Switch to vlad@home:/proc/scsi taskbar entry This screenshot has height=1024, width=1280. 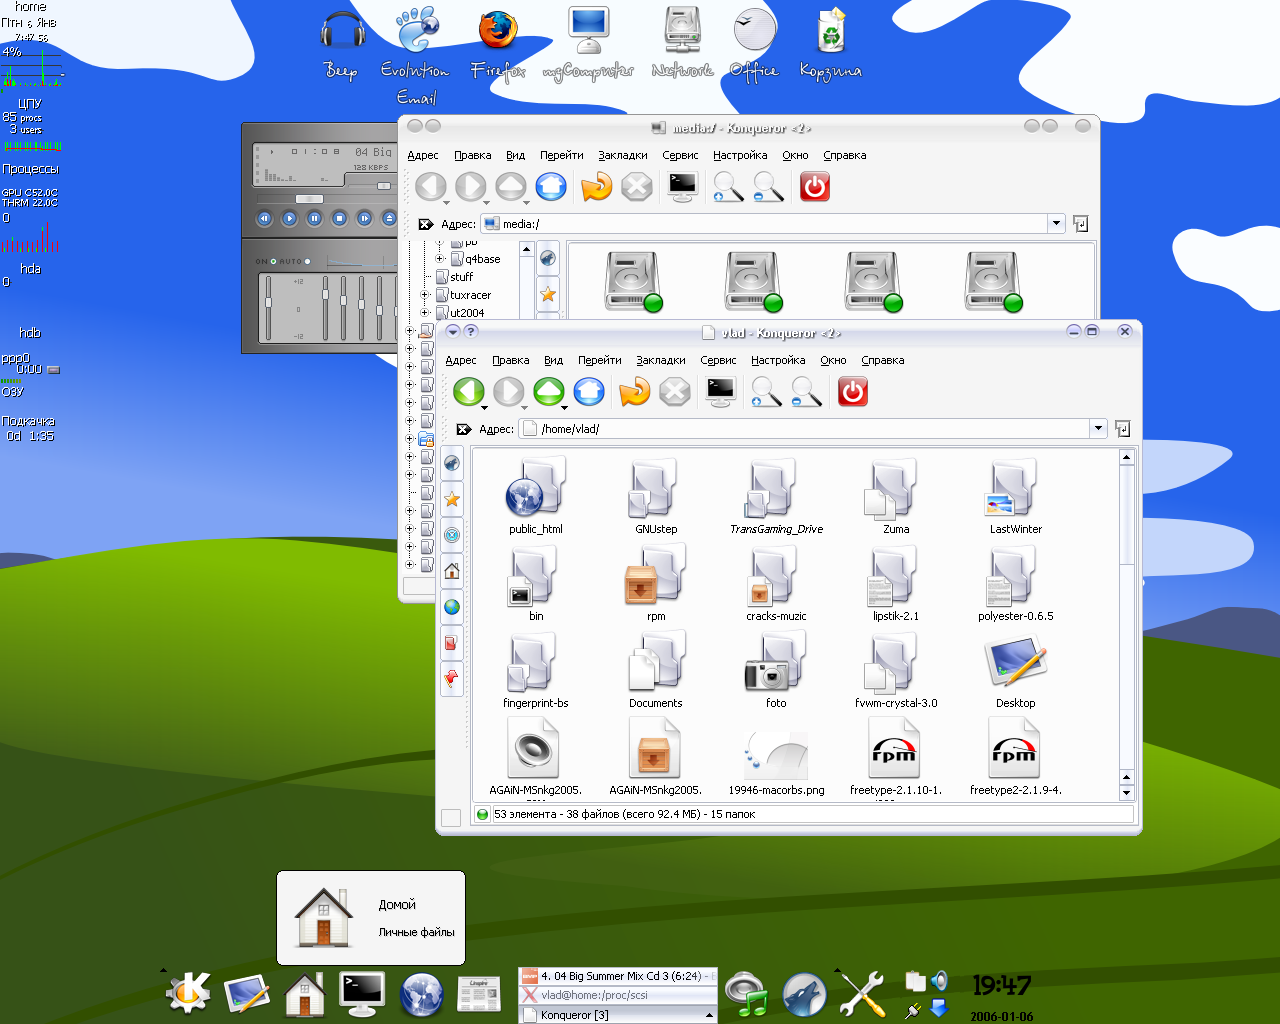coord(618,995)
